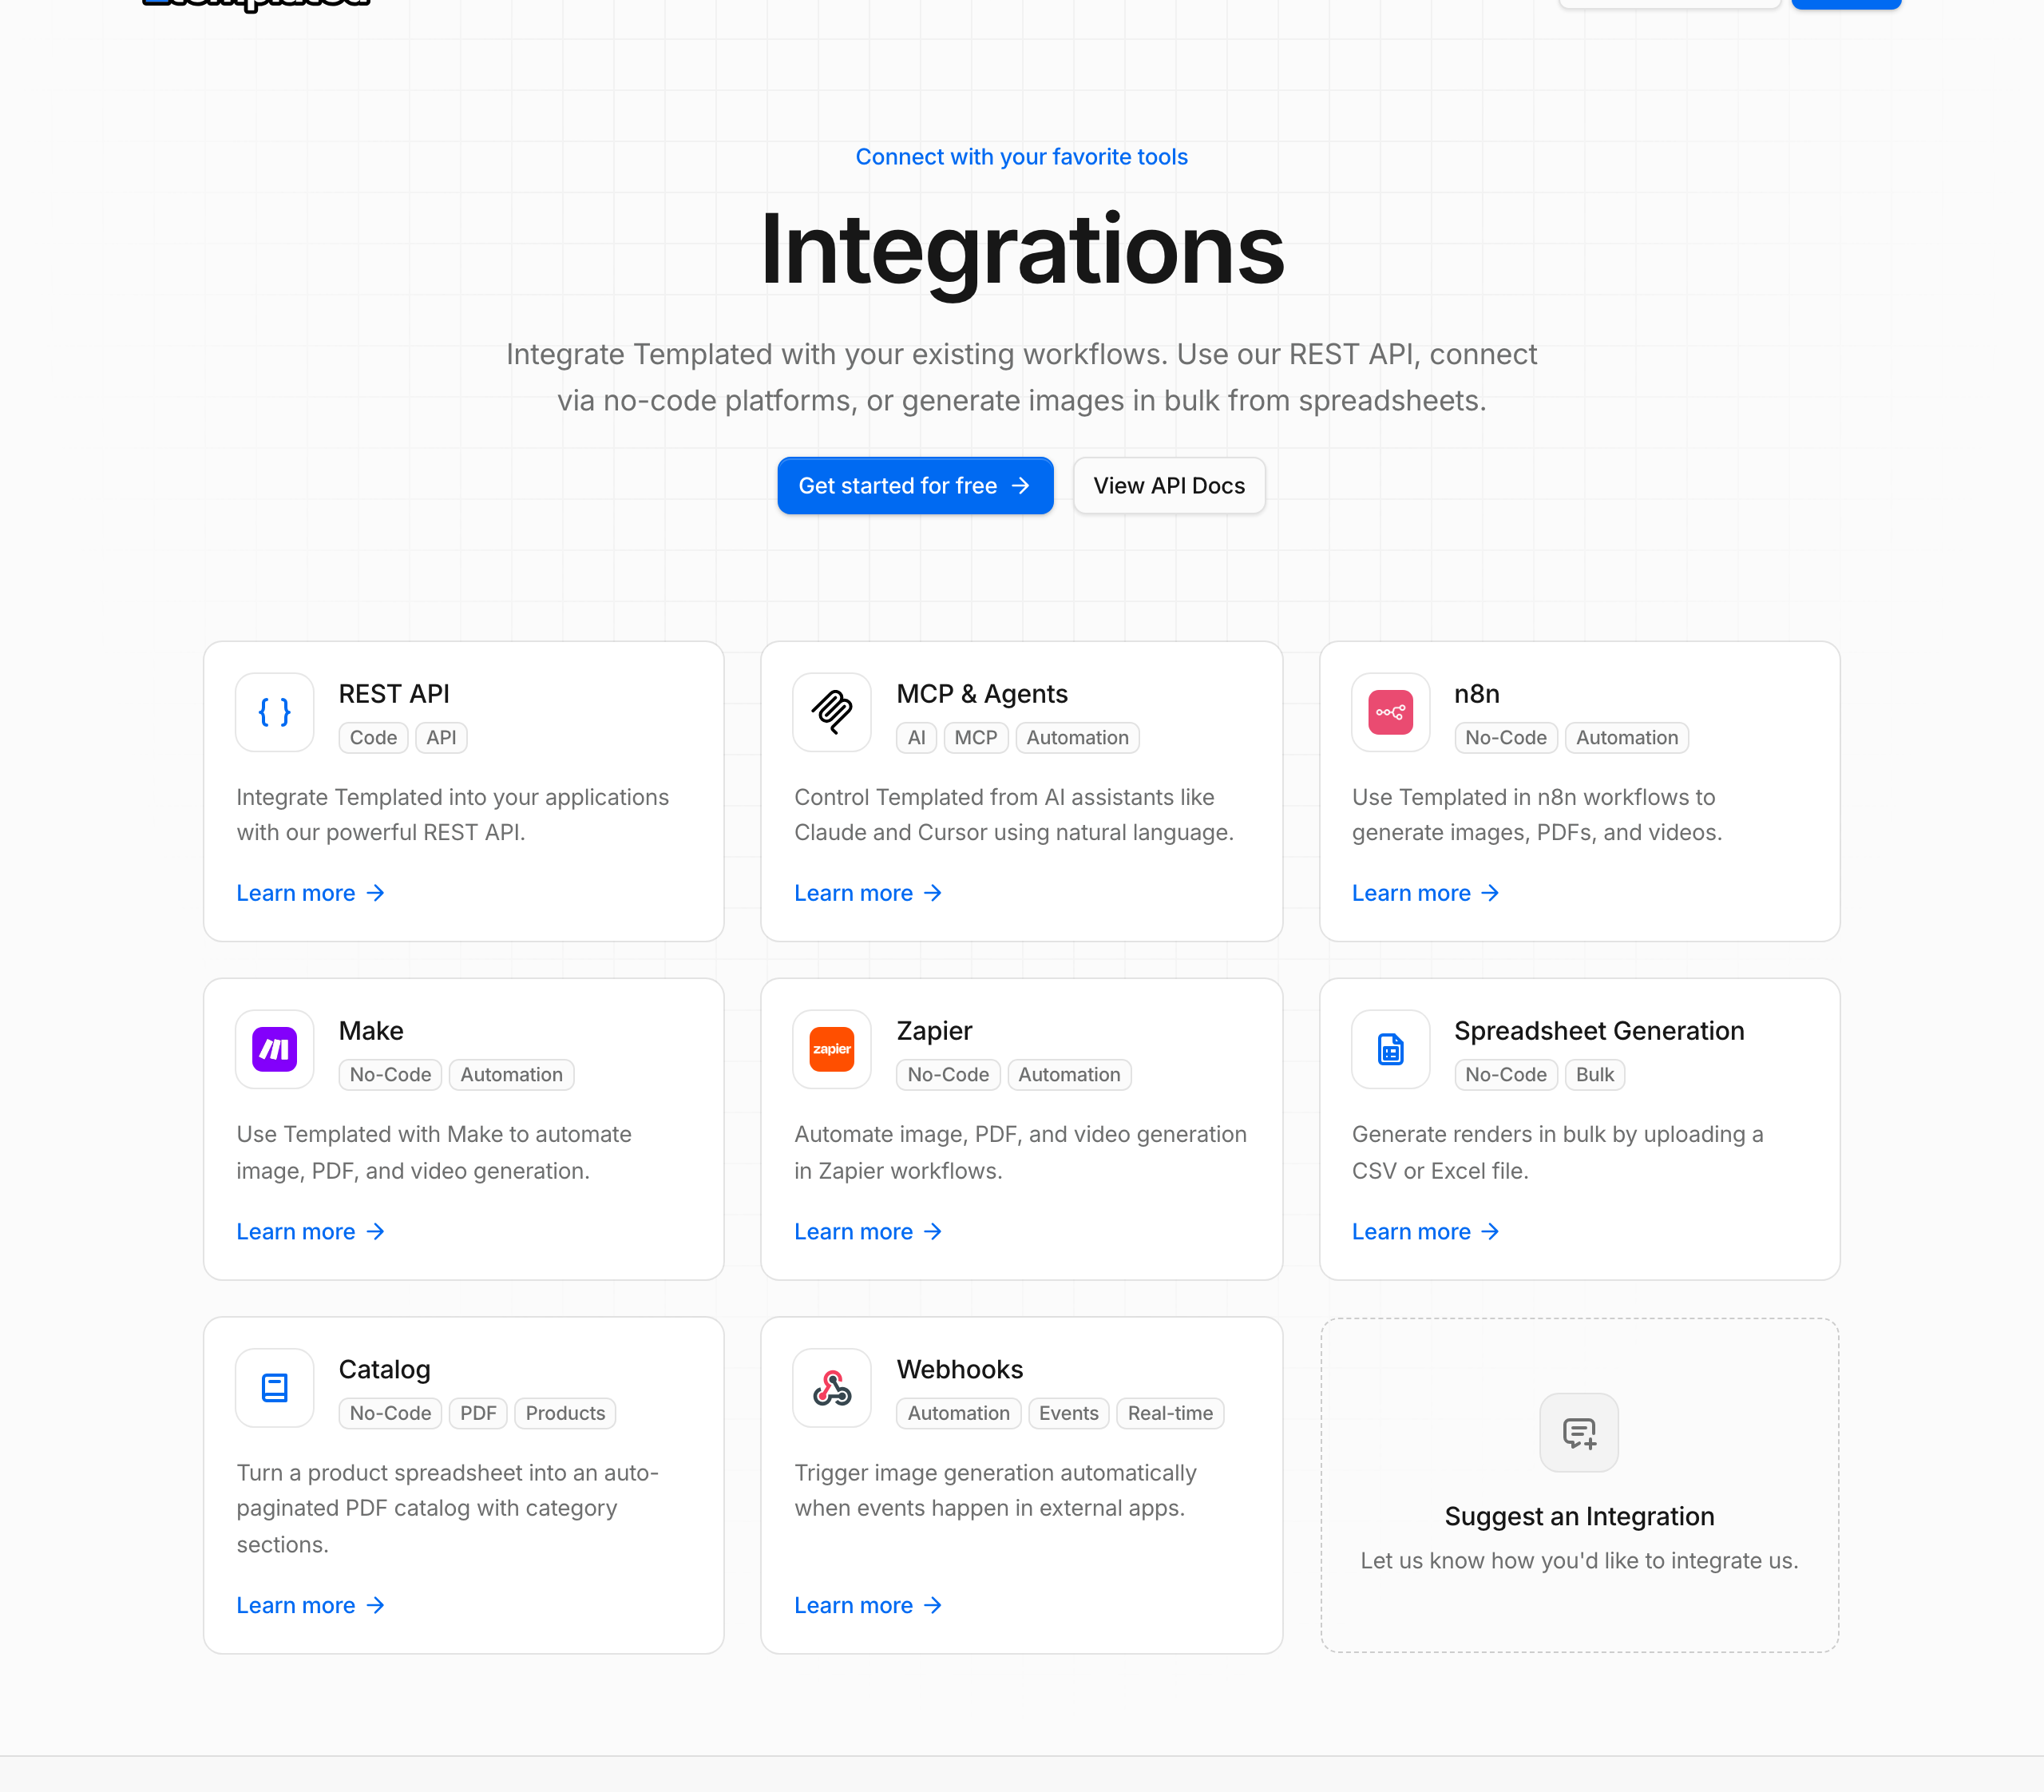
Task: Click the Events tag on Webhooks
Action: [1068, 1414]
